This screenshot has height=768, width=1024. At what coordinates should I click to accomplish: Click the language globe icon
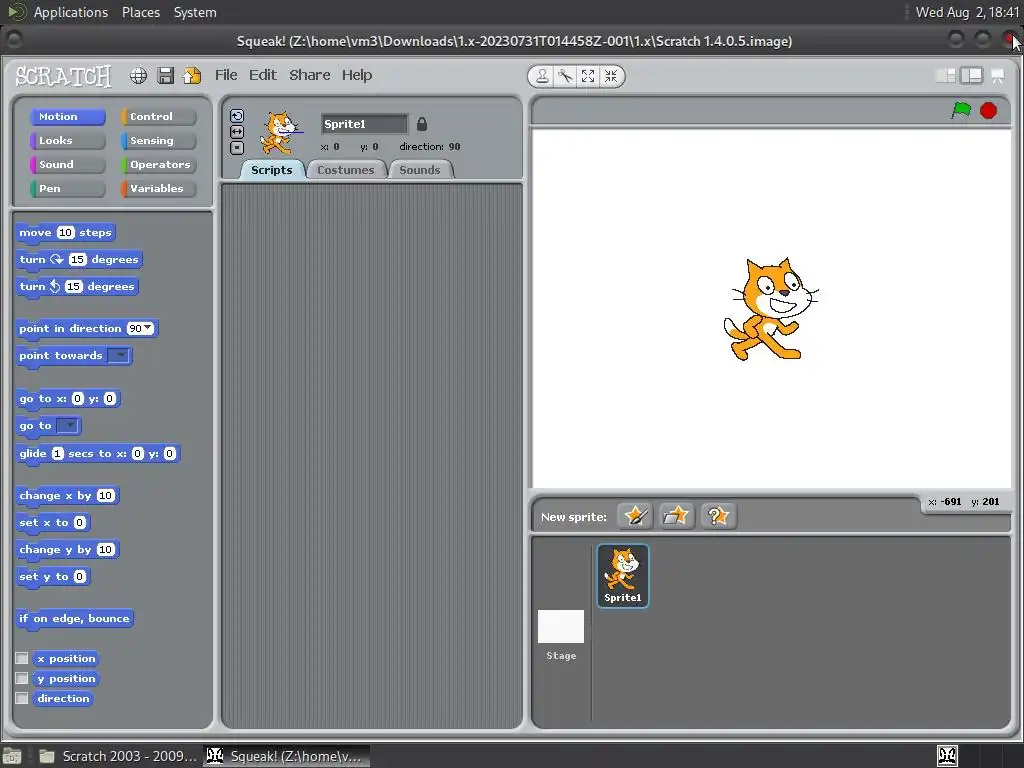point(138,76)
